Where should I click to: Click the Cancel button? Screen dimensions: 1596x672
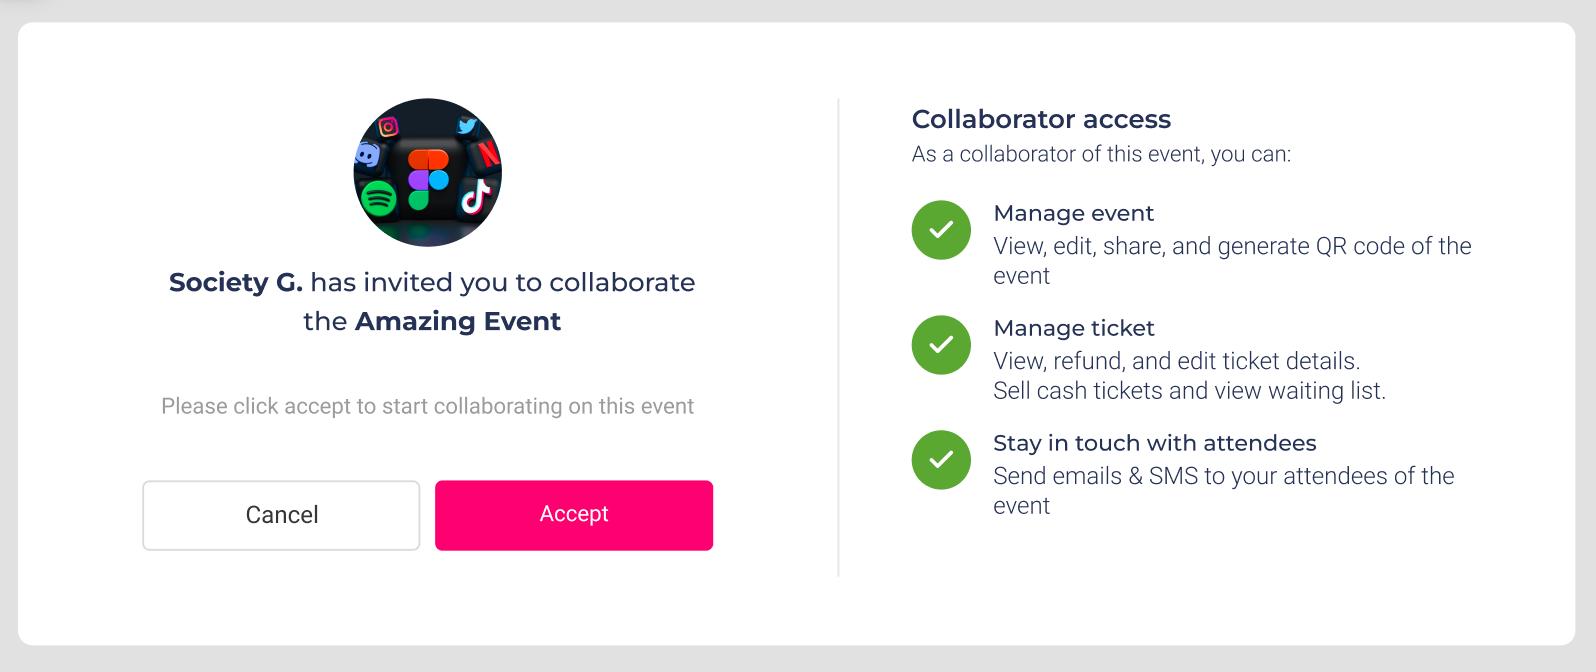281,515
